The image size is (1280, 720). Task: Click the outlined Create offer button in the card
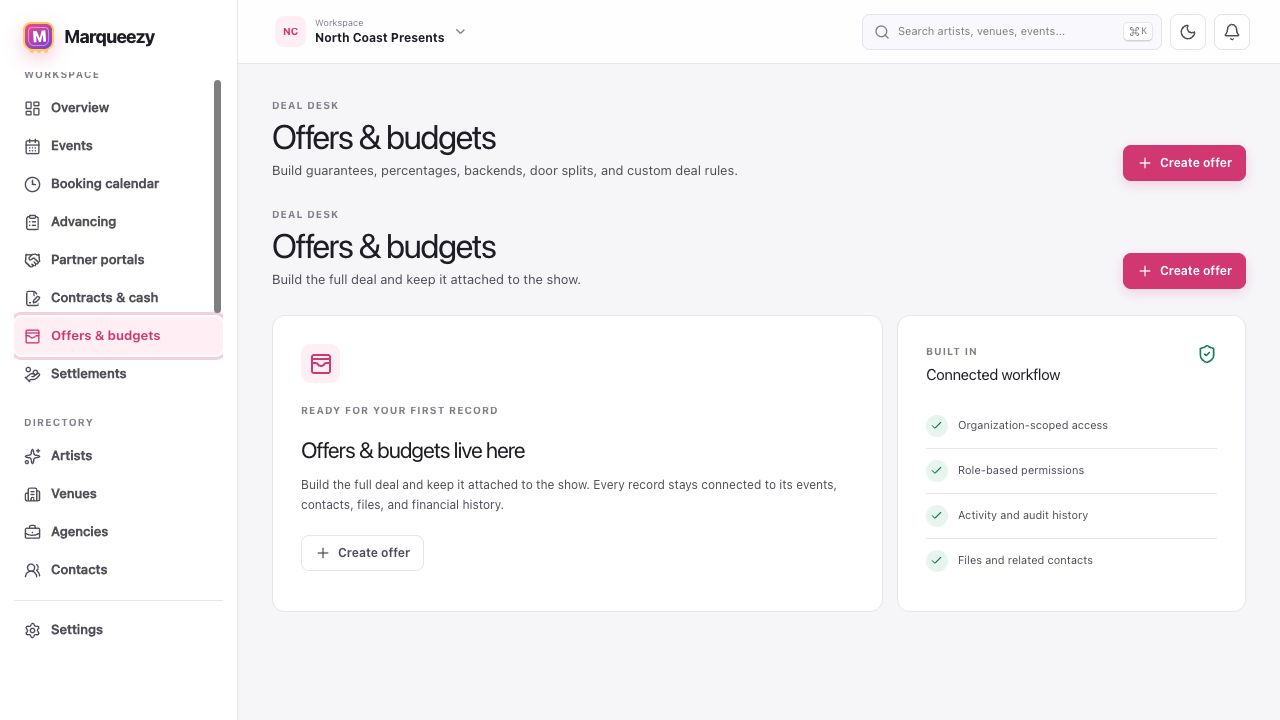362,553
